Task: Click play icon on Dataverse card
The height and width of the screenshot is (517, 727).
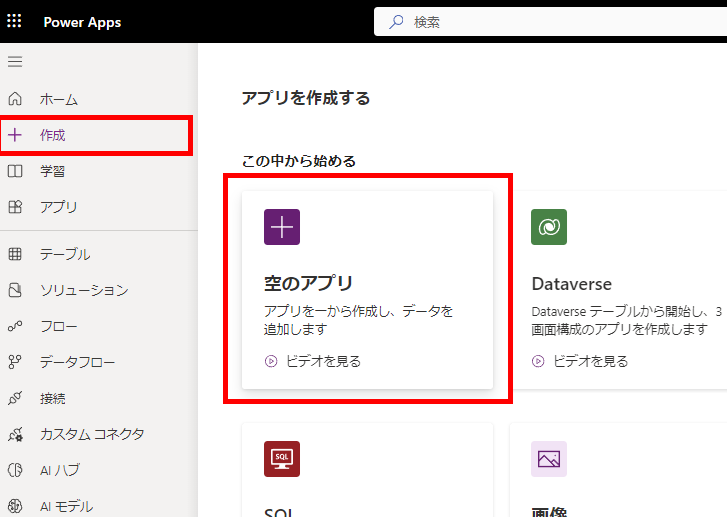Action: [x=538, y=361]
